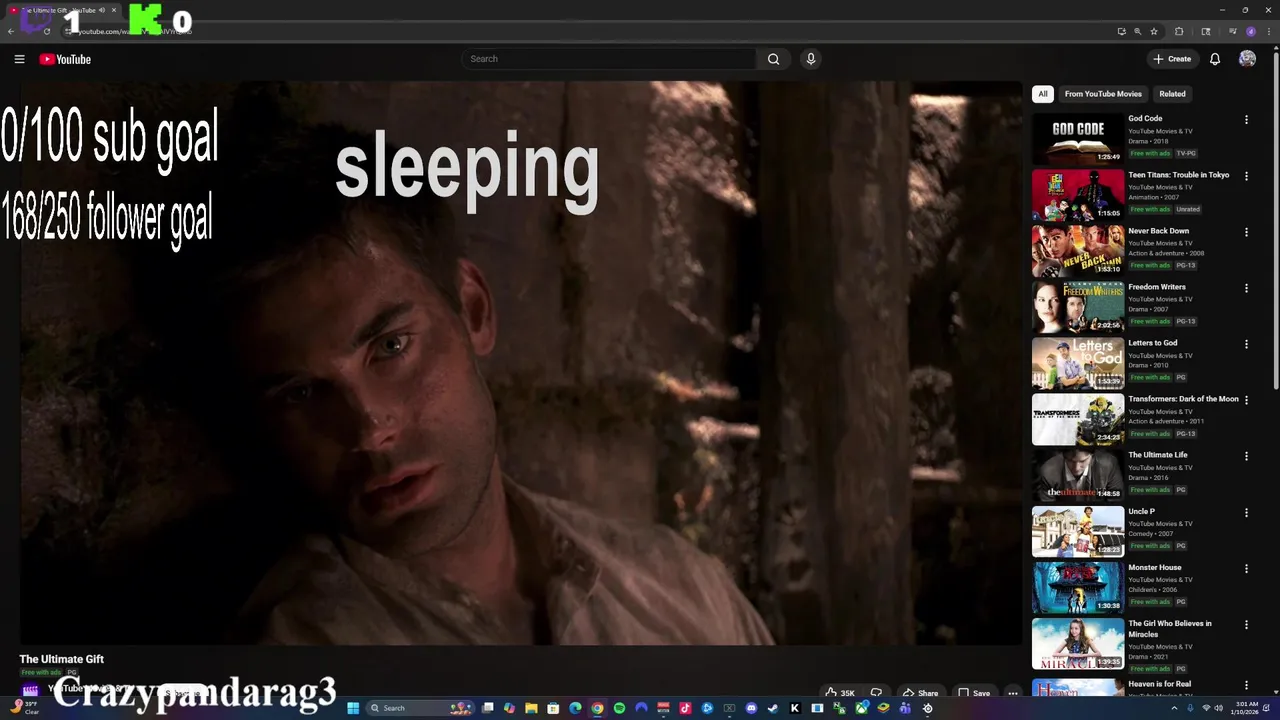
Task: Open options for The Girl Who Believes in Miracles
Action: click(1246, 625)
